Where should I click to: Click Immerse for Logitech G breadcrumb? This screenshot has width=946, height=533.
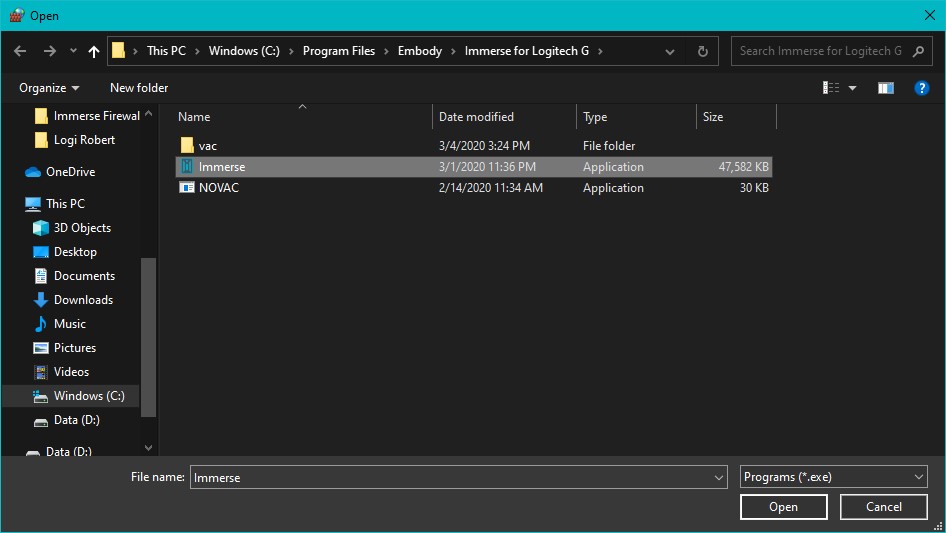click(527, 51)
